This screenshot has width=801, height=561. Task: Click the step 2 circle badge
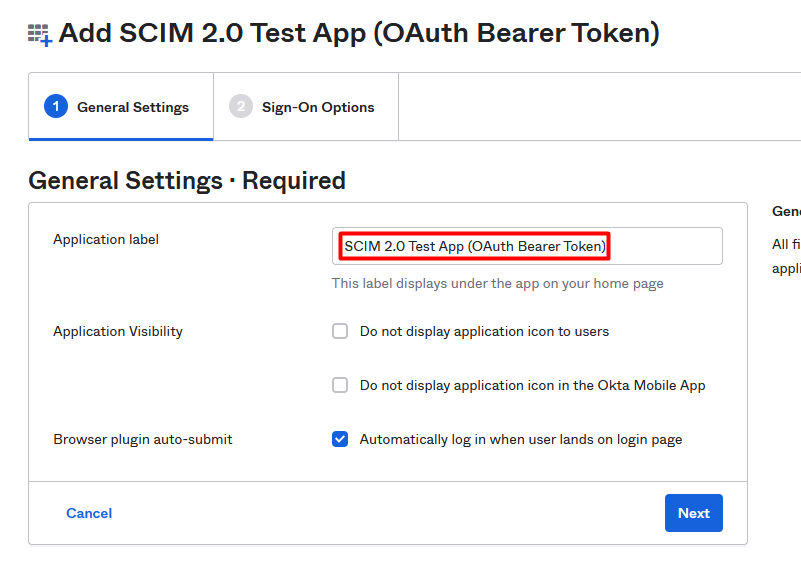pyautogui.click(x=241, y=106)
